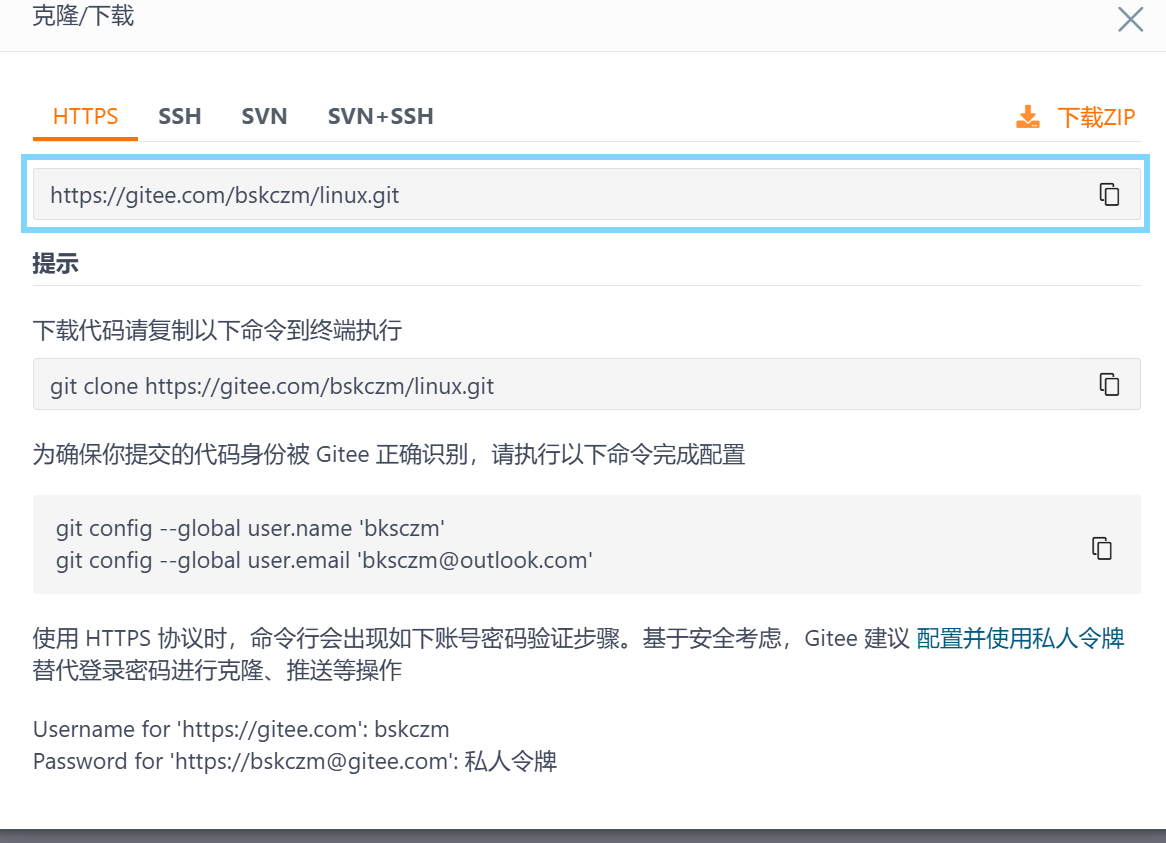The height and width of the screenshot is (843, 1166).
Task: Click the Username for gitee.com line
Action: 241,729
